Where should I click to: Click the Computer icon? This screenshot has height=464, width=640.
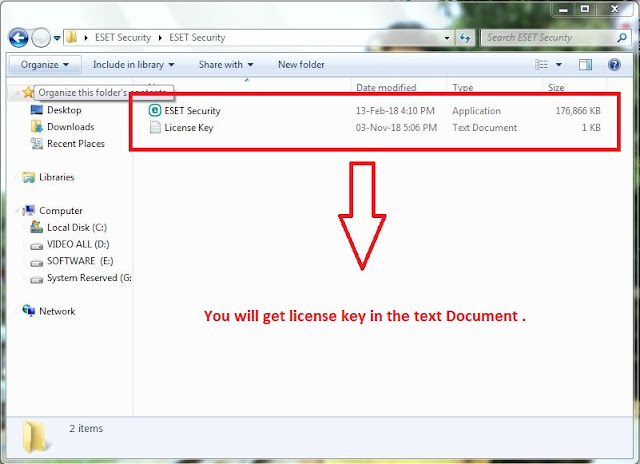point(29,210)
